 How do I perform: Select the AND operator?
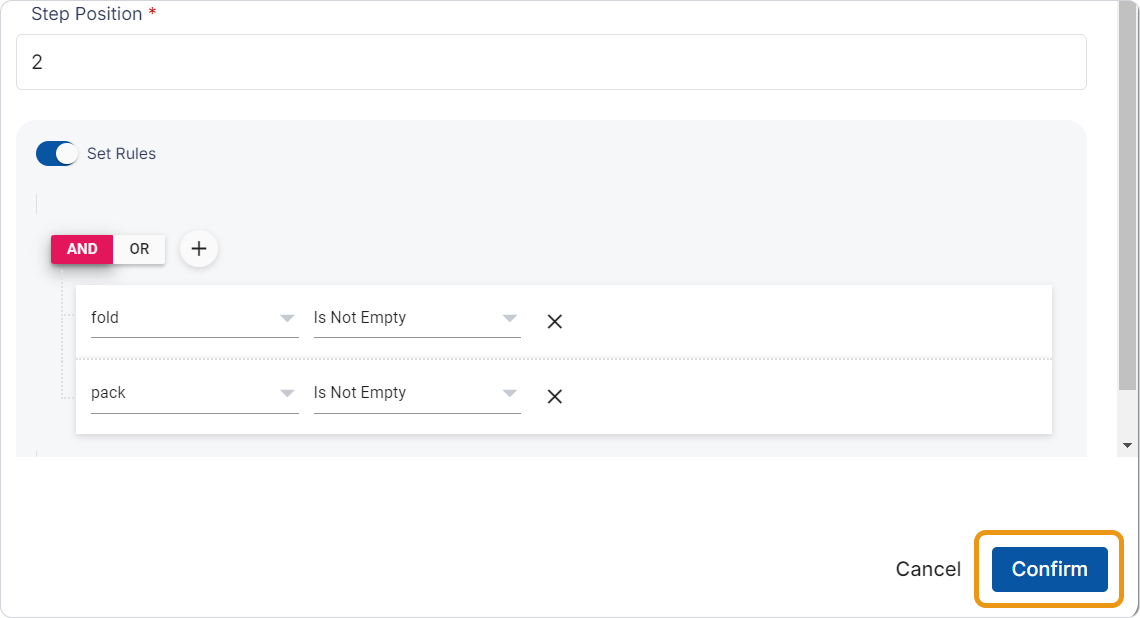point(82,249)
